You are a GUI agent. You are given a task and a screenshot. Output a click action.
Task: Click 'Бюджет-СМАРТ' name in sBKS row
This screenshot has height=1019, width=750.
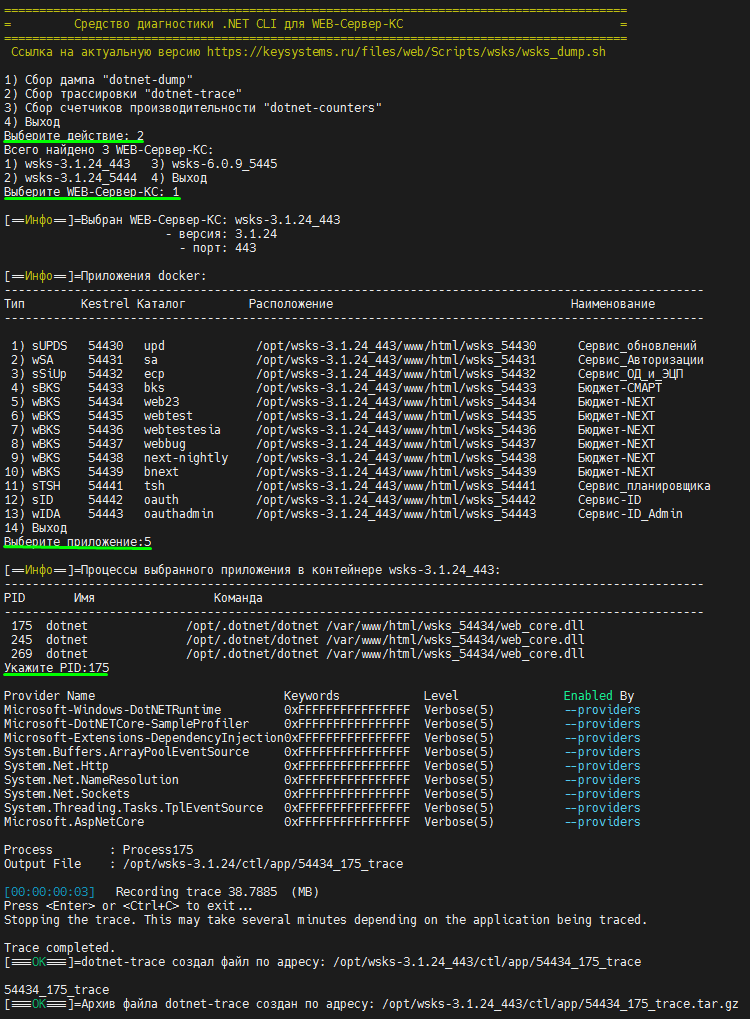click(x=619, y=388)
